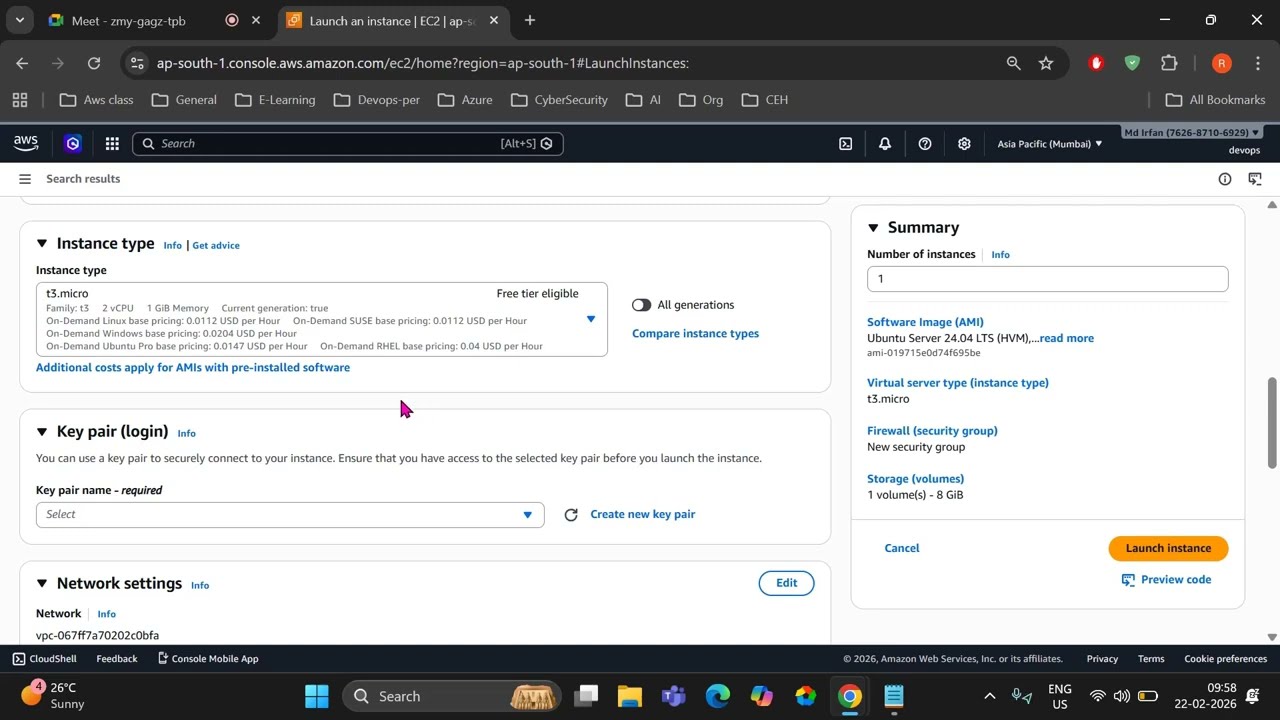Open the browser zoom magnifier icon
Image resolution: width=1280 pixels, height=720 pixels.
1013,63
